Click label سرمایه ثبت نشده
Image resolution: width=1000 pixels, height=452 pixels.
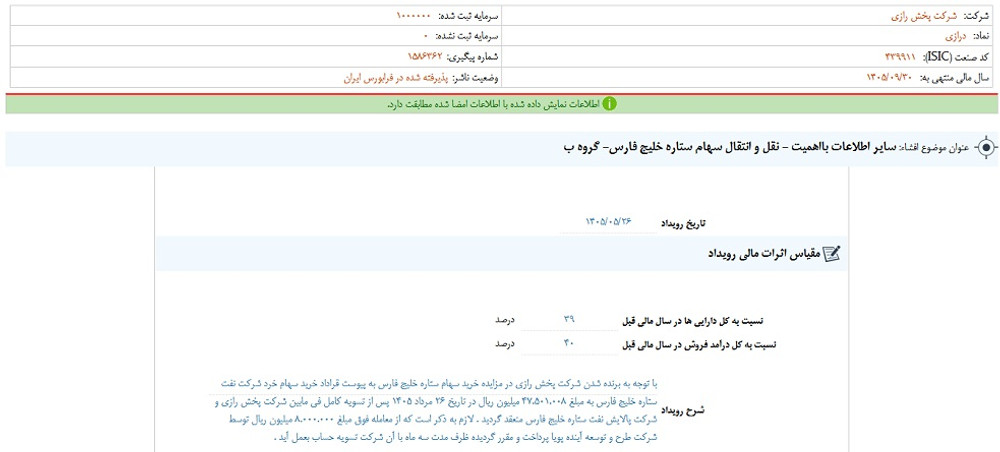pos(469,36)
